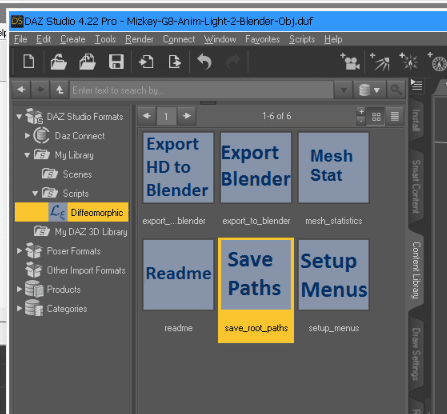447x414 pixels.
Task: Click the New scene file icon
Action: (29, 62)
